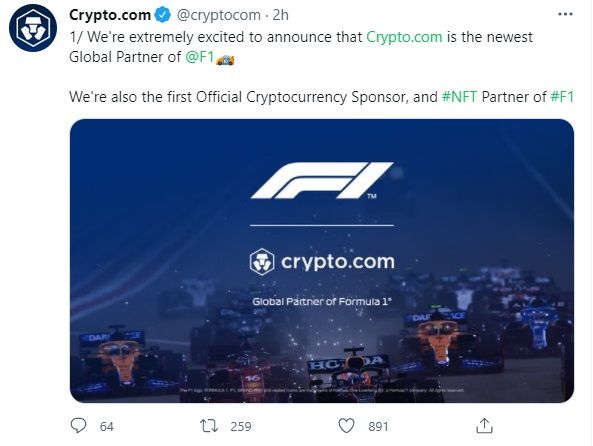
Task: Open the F1 partnership image
Action: pyautogui.click(x=322, y=261)
